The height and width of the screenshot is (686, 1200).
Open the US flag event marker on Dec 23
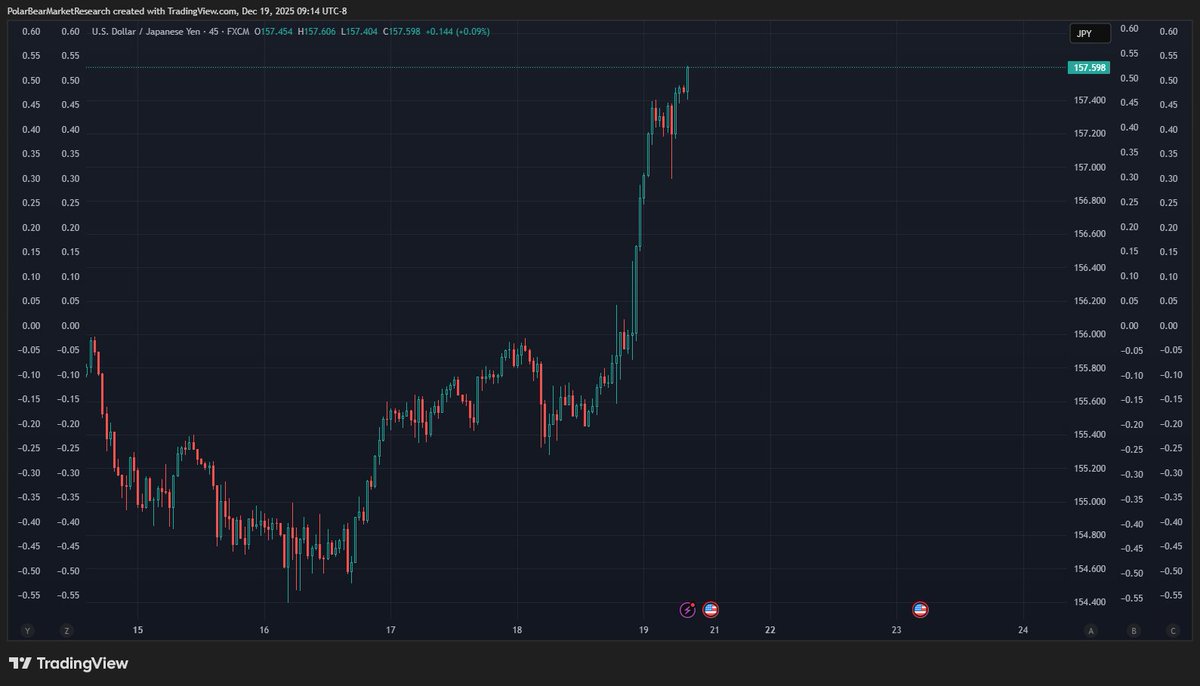(x=919, y=609)
